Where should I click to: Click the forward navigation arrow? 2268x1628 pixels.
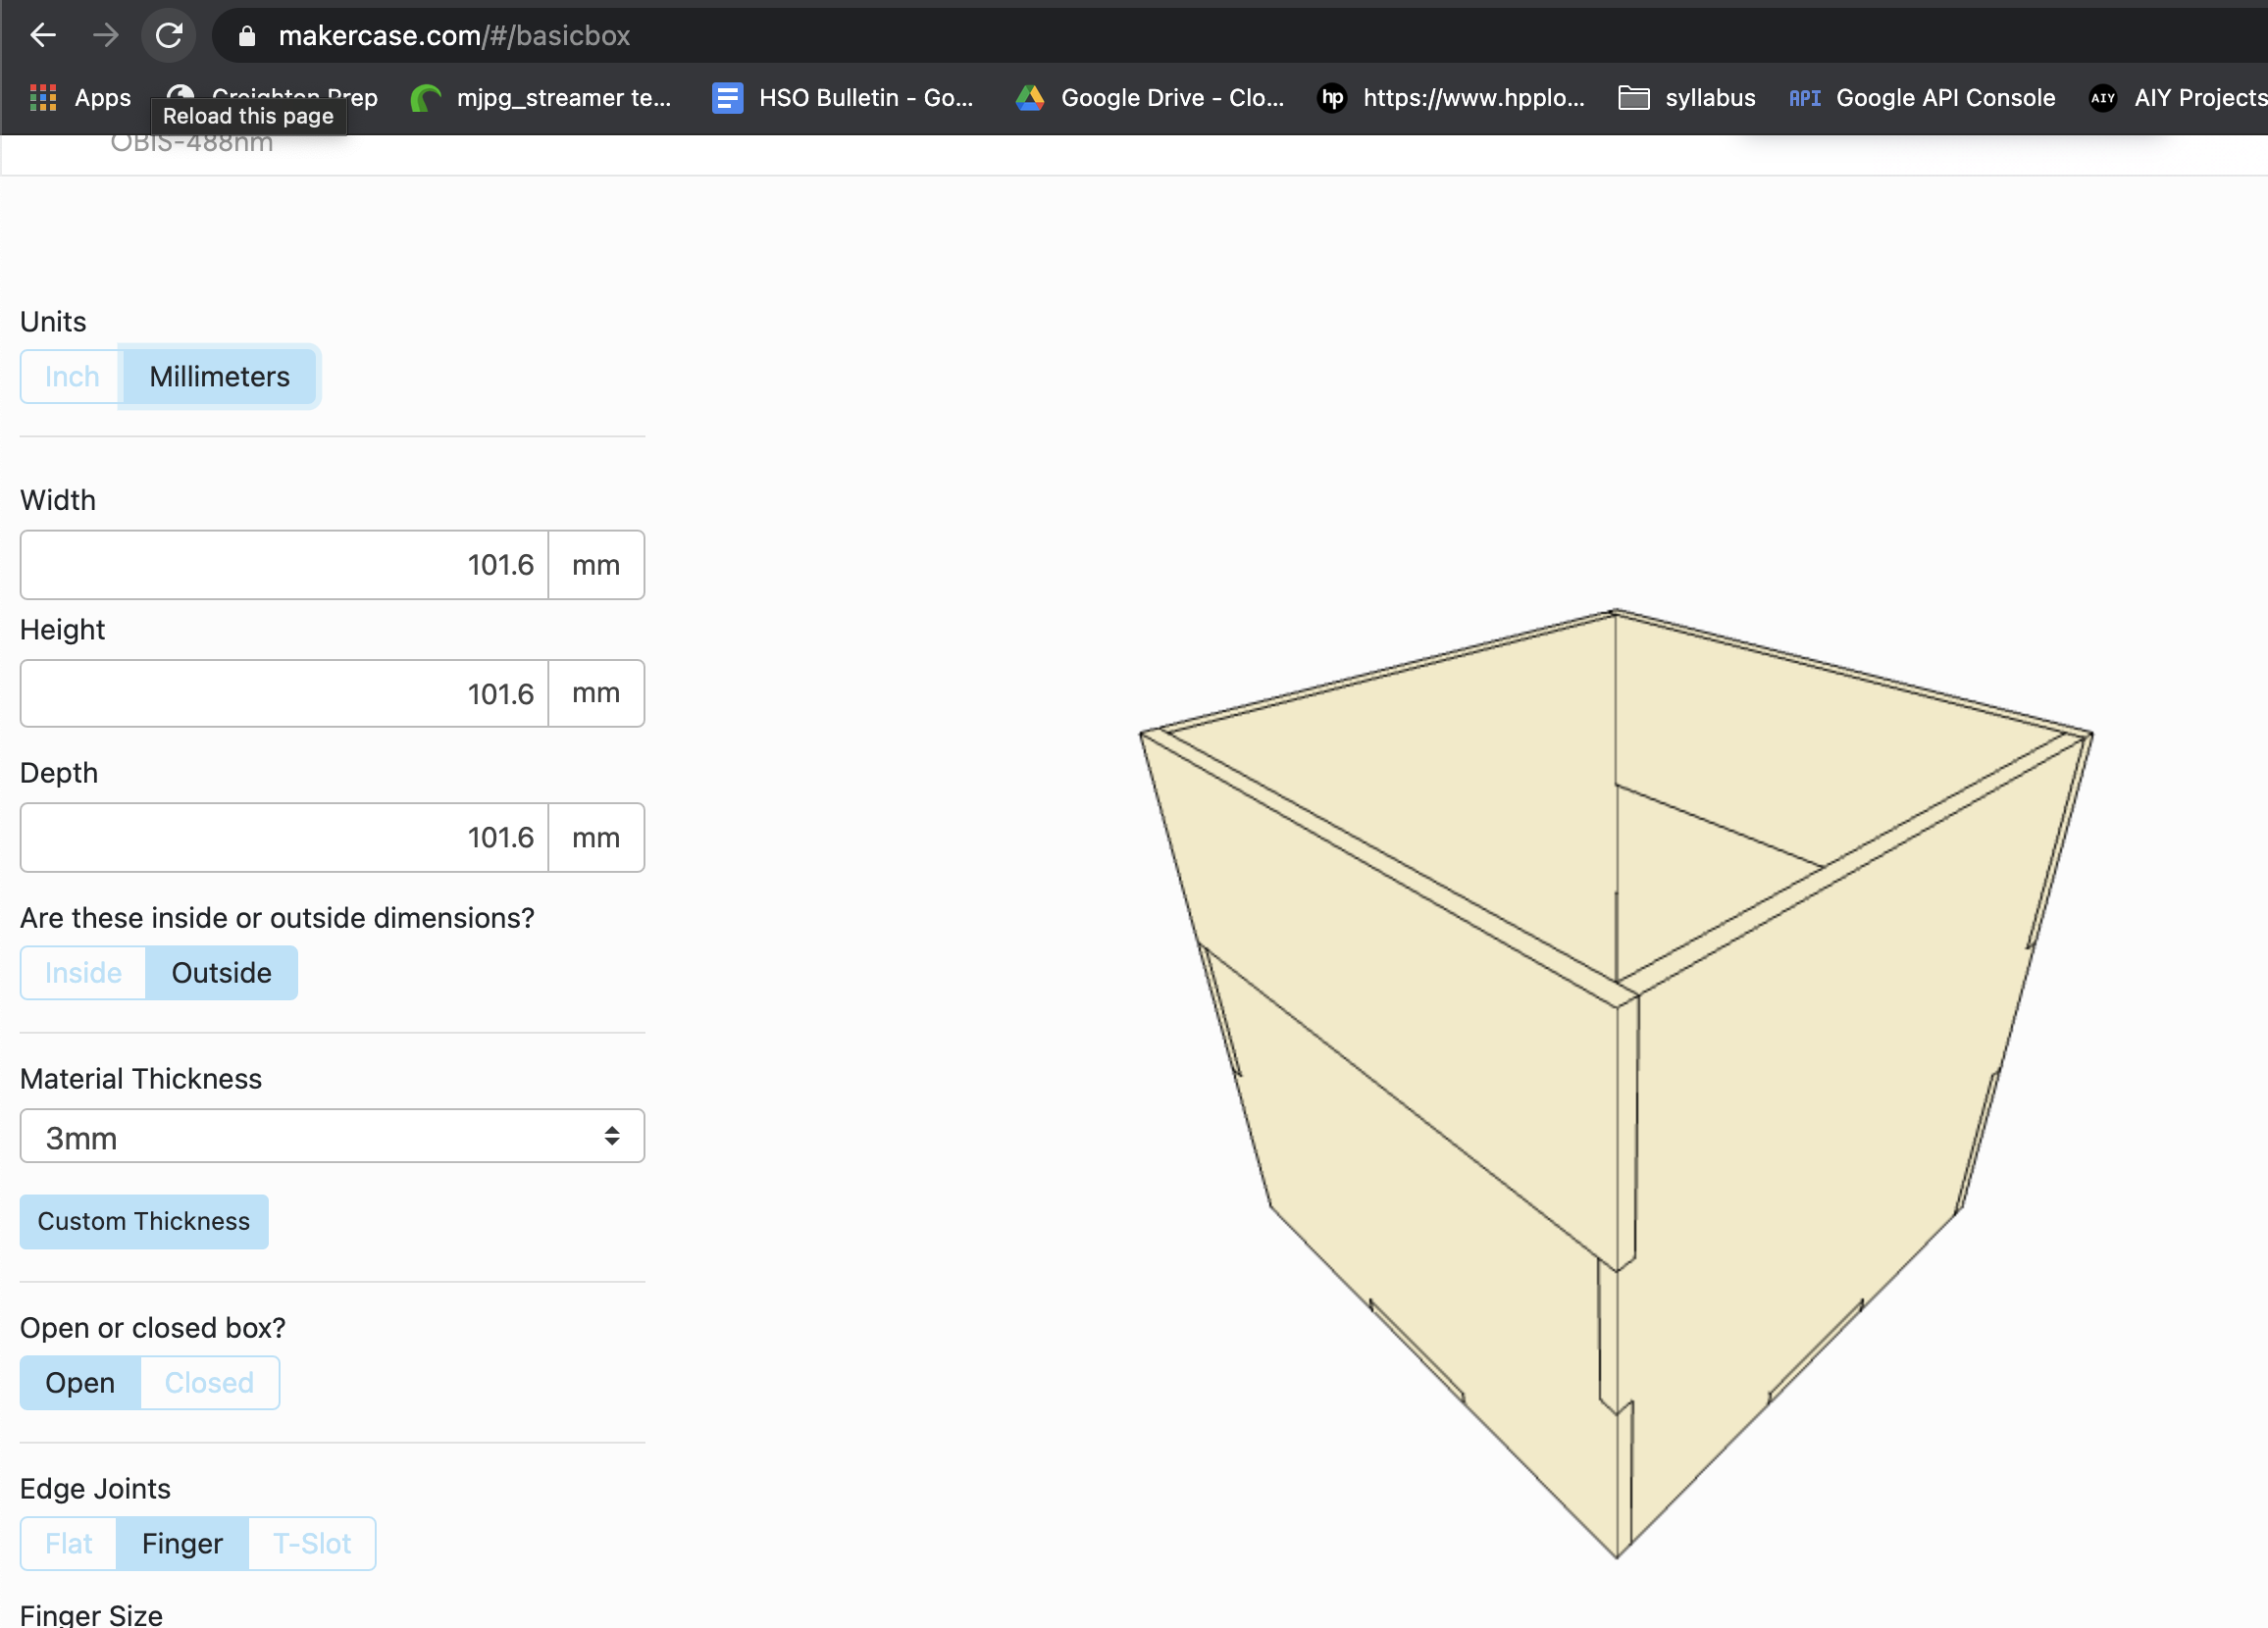coord(105,35)
